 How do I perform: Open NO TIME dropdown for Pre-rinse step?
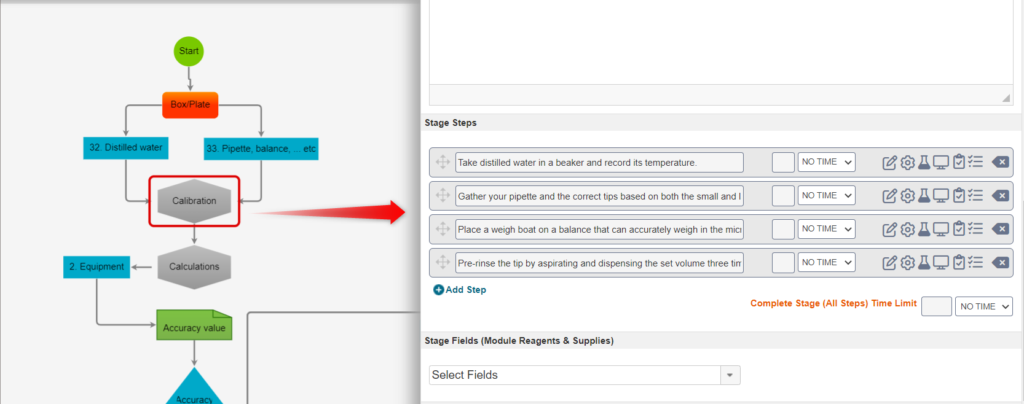pyautogui.click(x=826, y=262)
